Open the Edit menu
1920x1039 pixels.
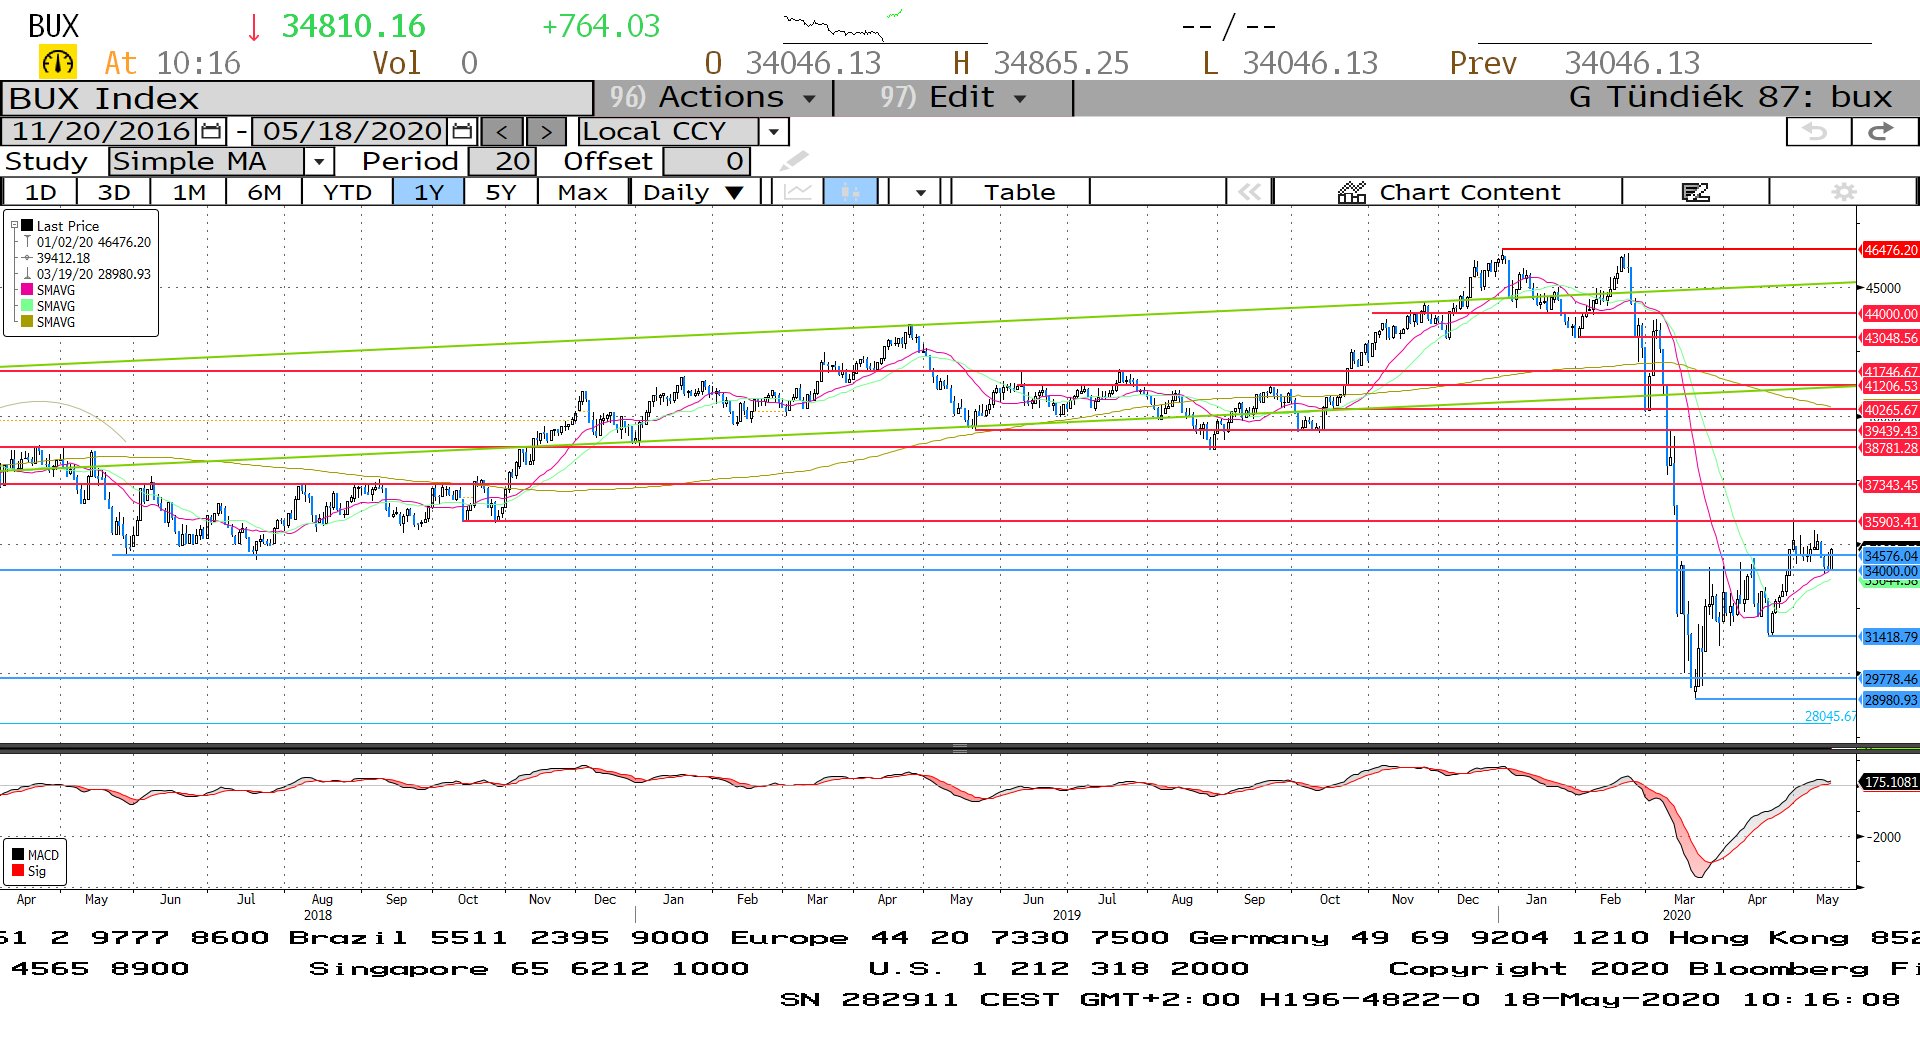[953, 98]
